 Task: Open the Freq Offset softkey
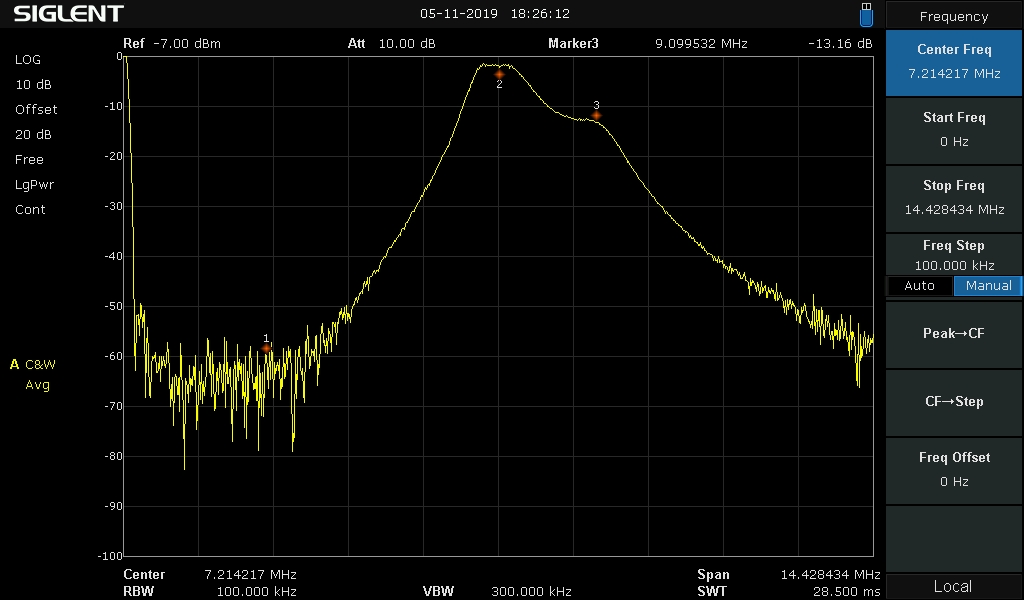[x=953, y=469]
